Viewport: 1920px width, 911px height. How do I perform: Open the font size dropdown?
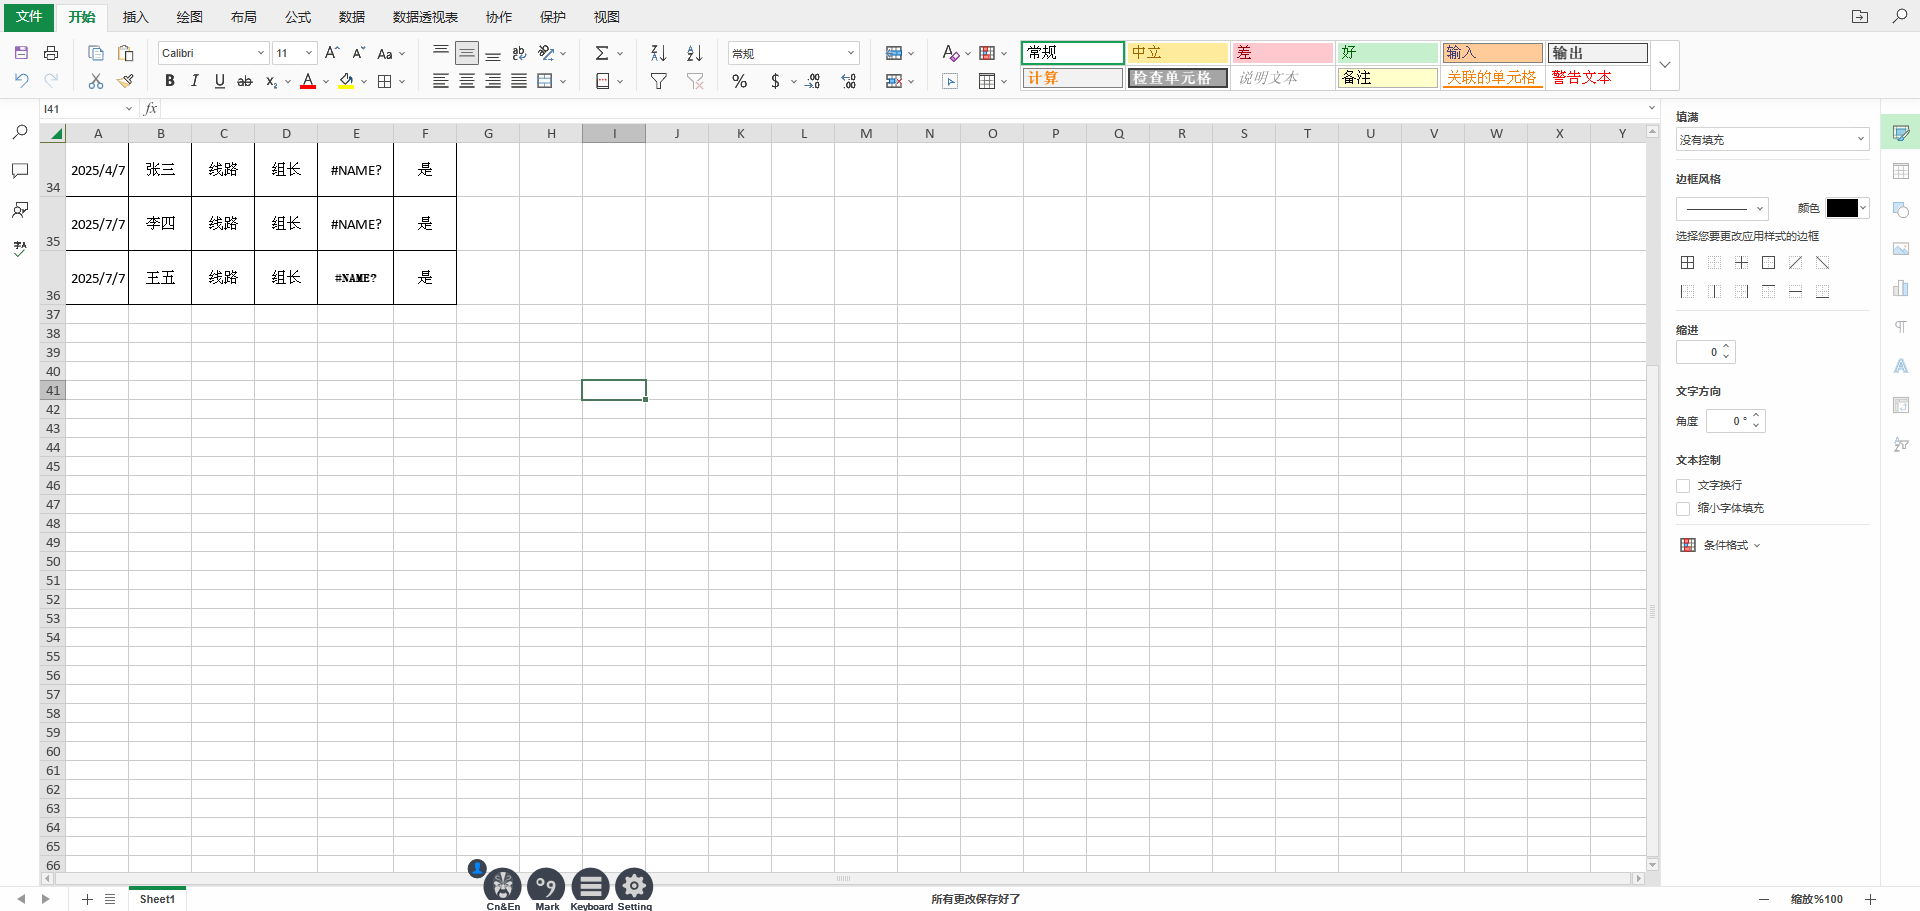pyautogui.click(x=309, y=53)
